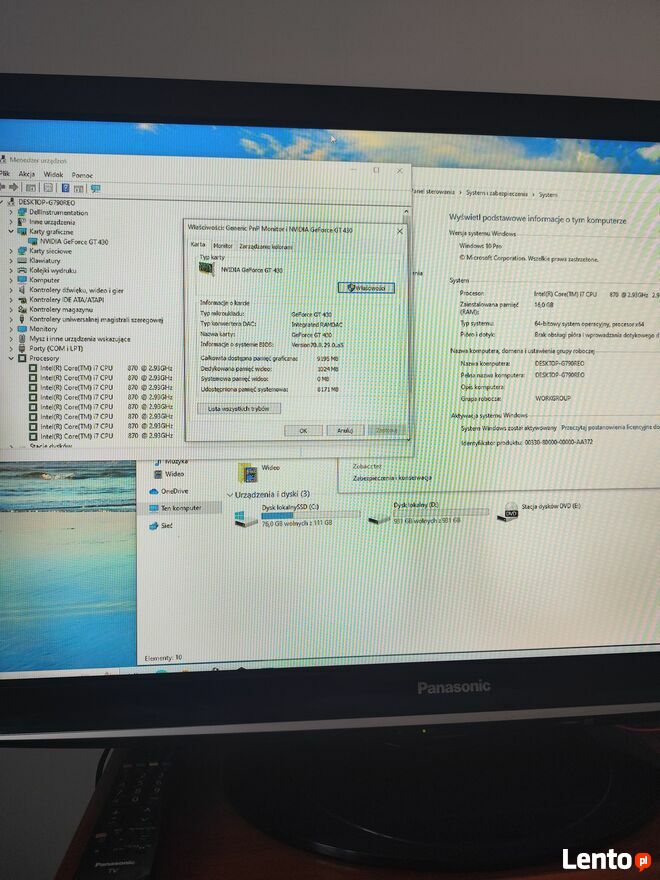Open the Wideo folder icon
The image size is (660, 880).
[246, 471]
